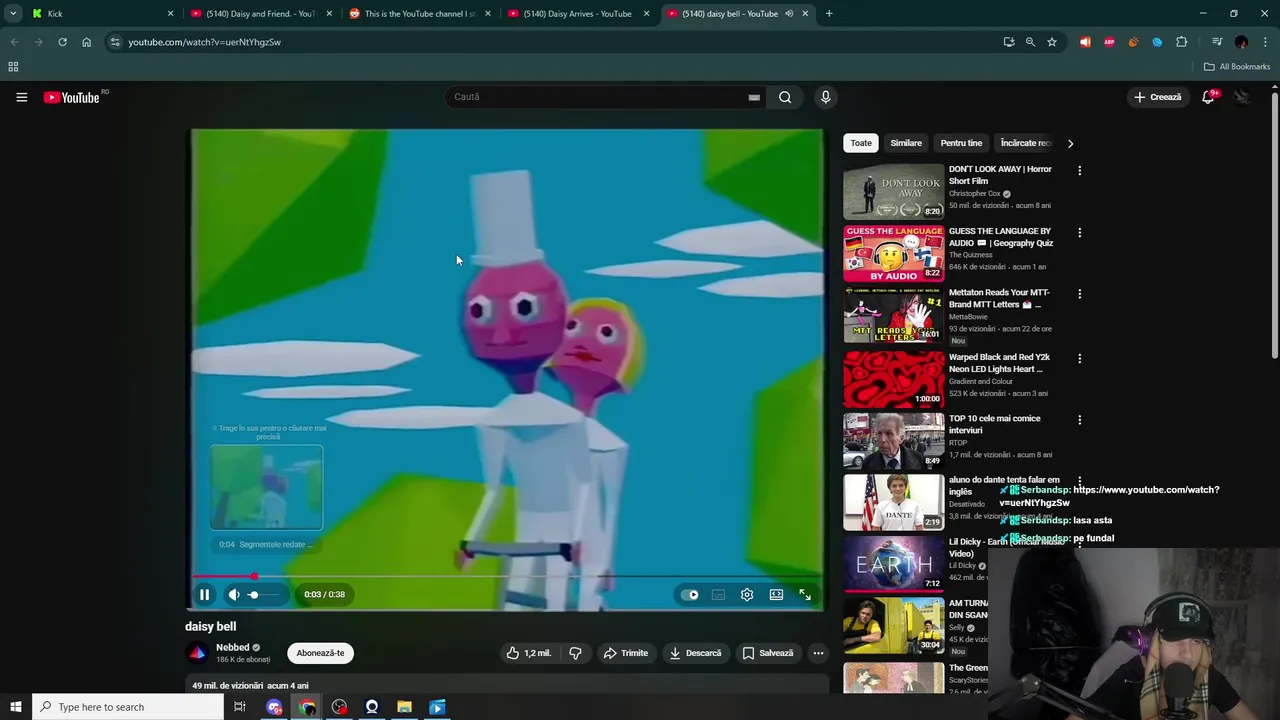The image size is (1280, 720).
Task: Open TOP 10 cele mai comice interviuri thumbnail
Action: (x=893, y=439)
